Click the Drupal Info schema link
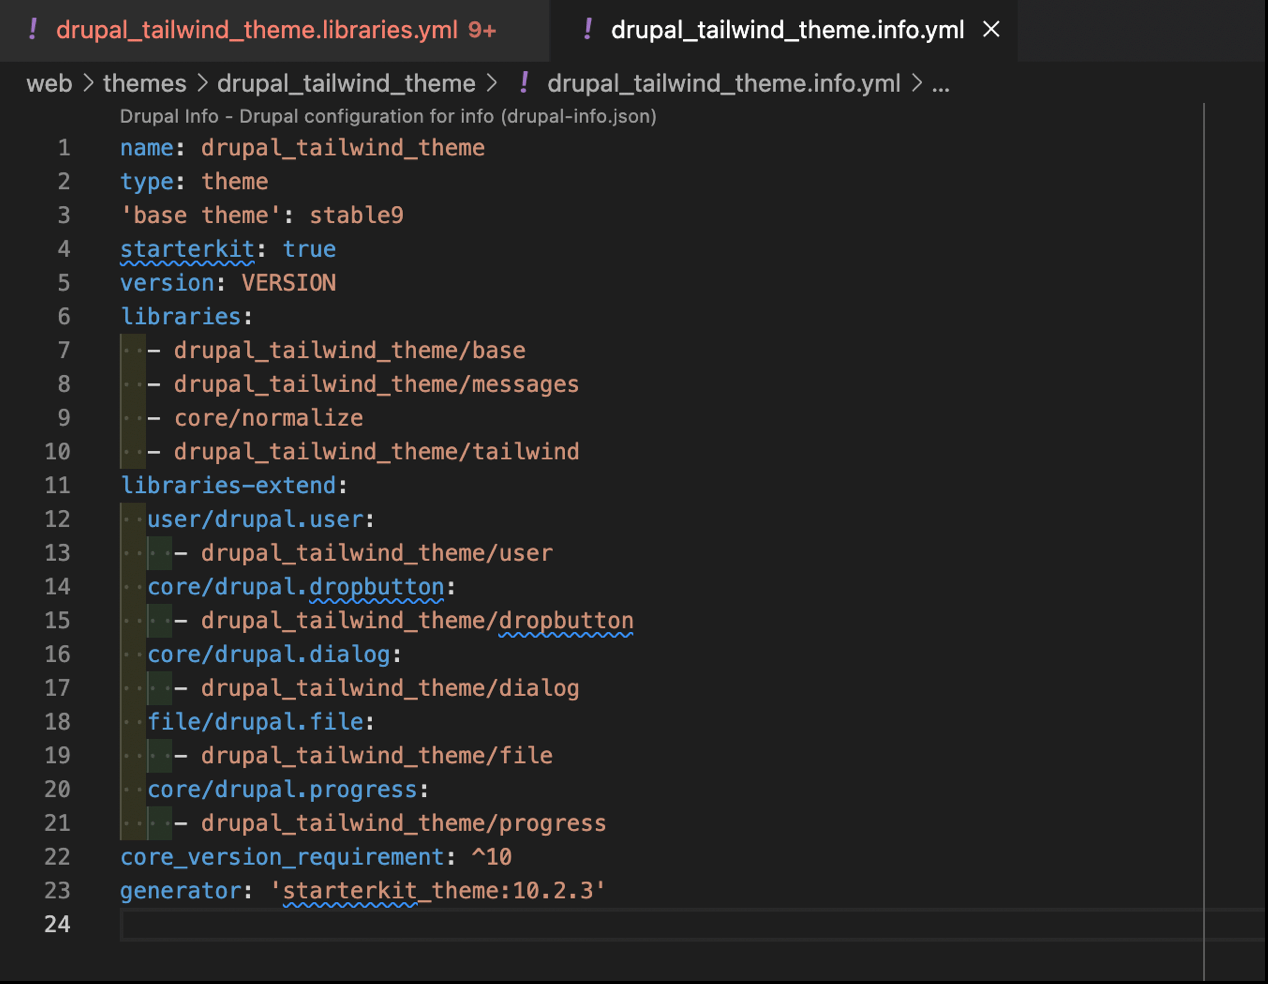This screenshot has height=984, width=1268. 388,116
